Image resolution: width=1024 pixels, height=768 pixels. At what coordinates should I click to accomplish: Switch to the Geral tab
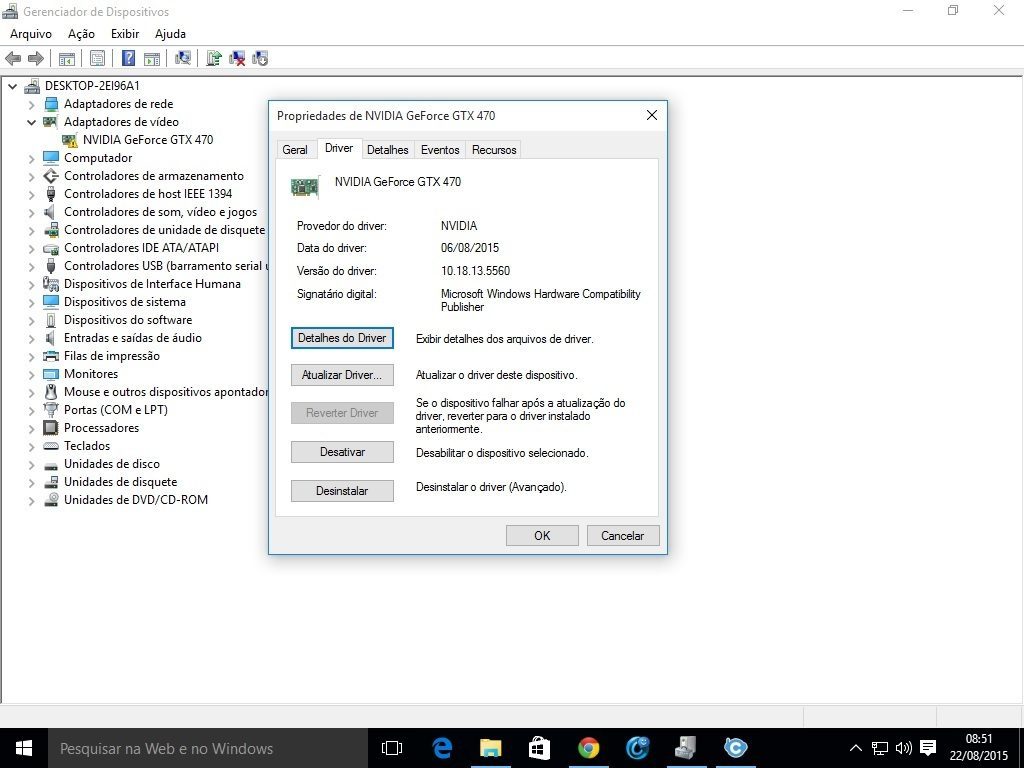pos(295,150)
